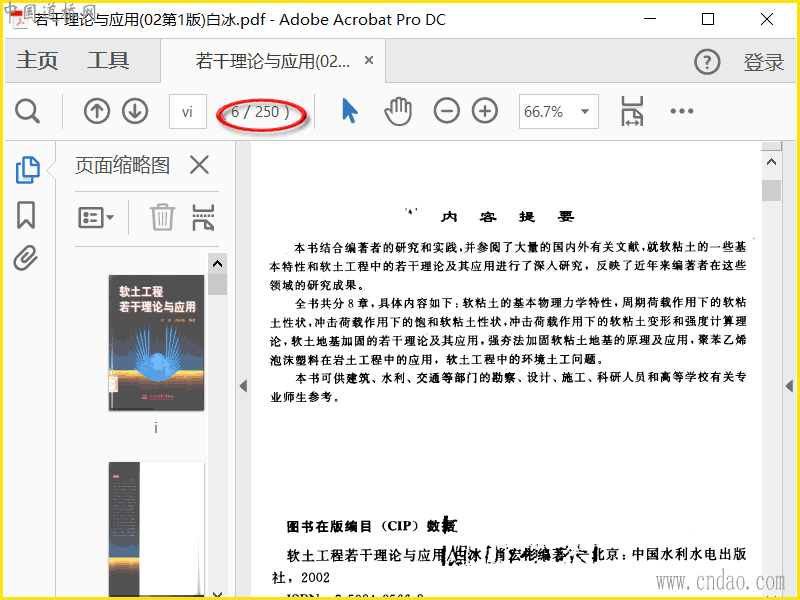Open the 主页 tab
Viewport: 800px width, 600px height.
point(37,61)
